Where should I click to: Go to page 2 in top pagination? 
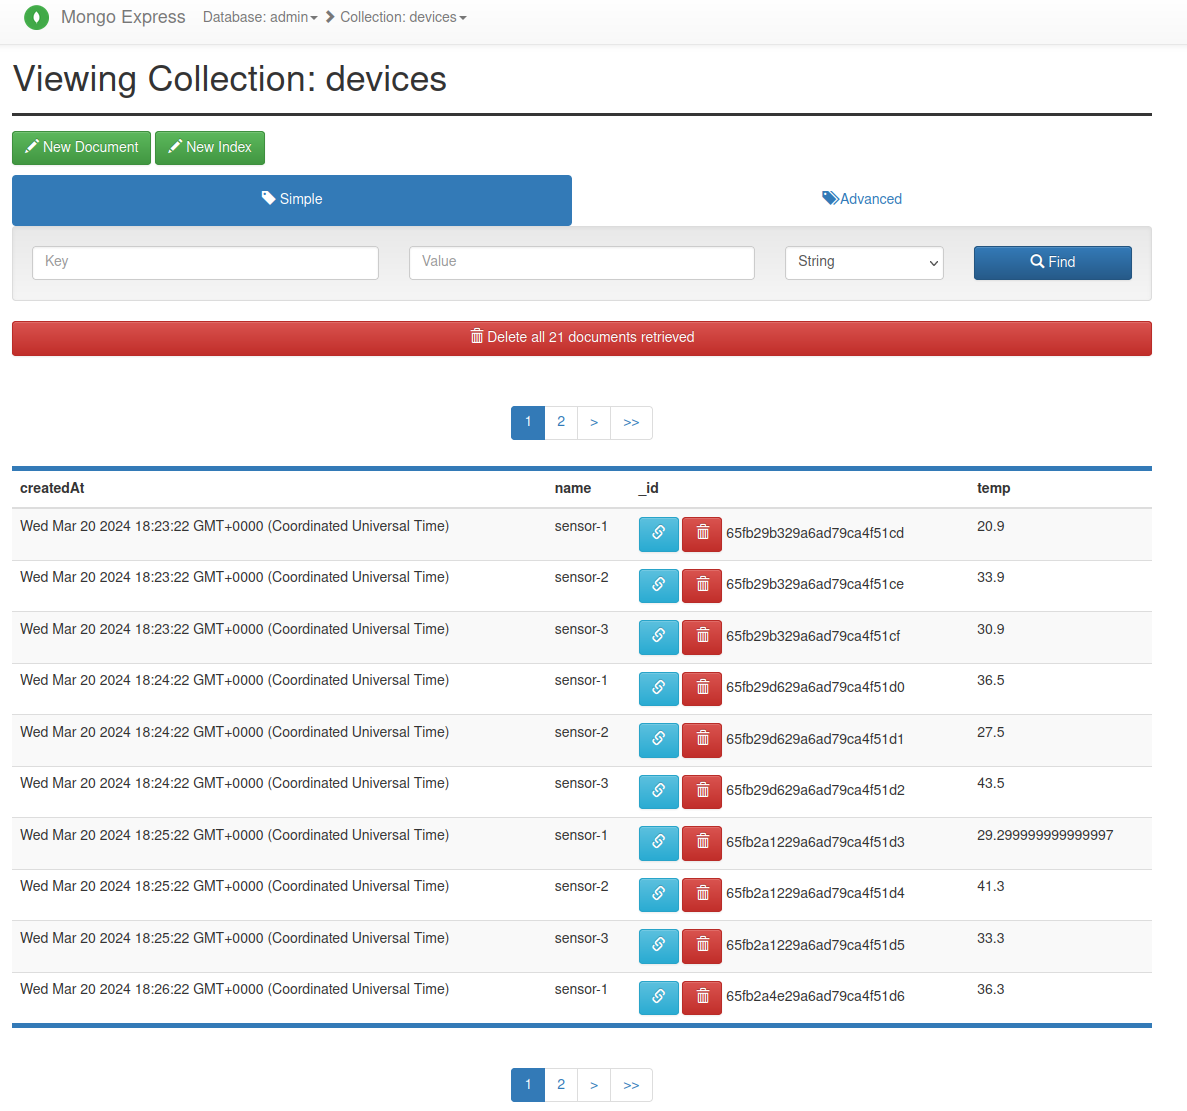pyautogui.click(x=561, y=422)
